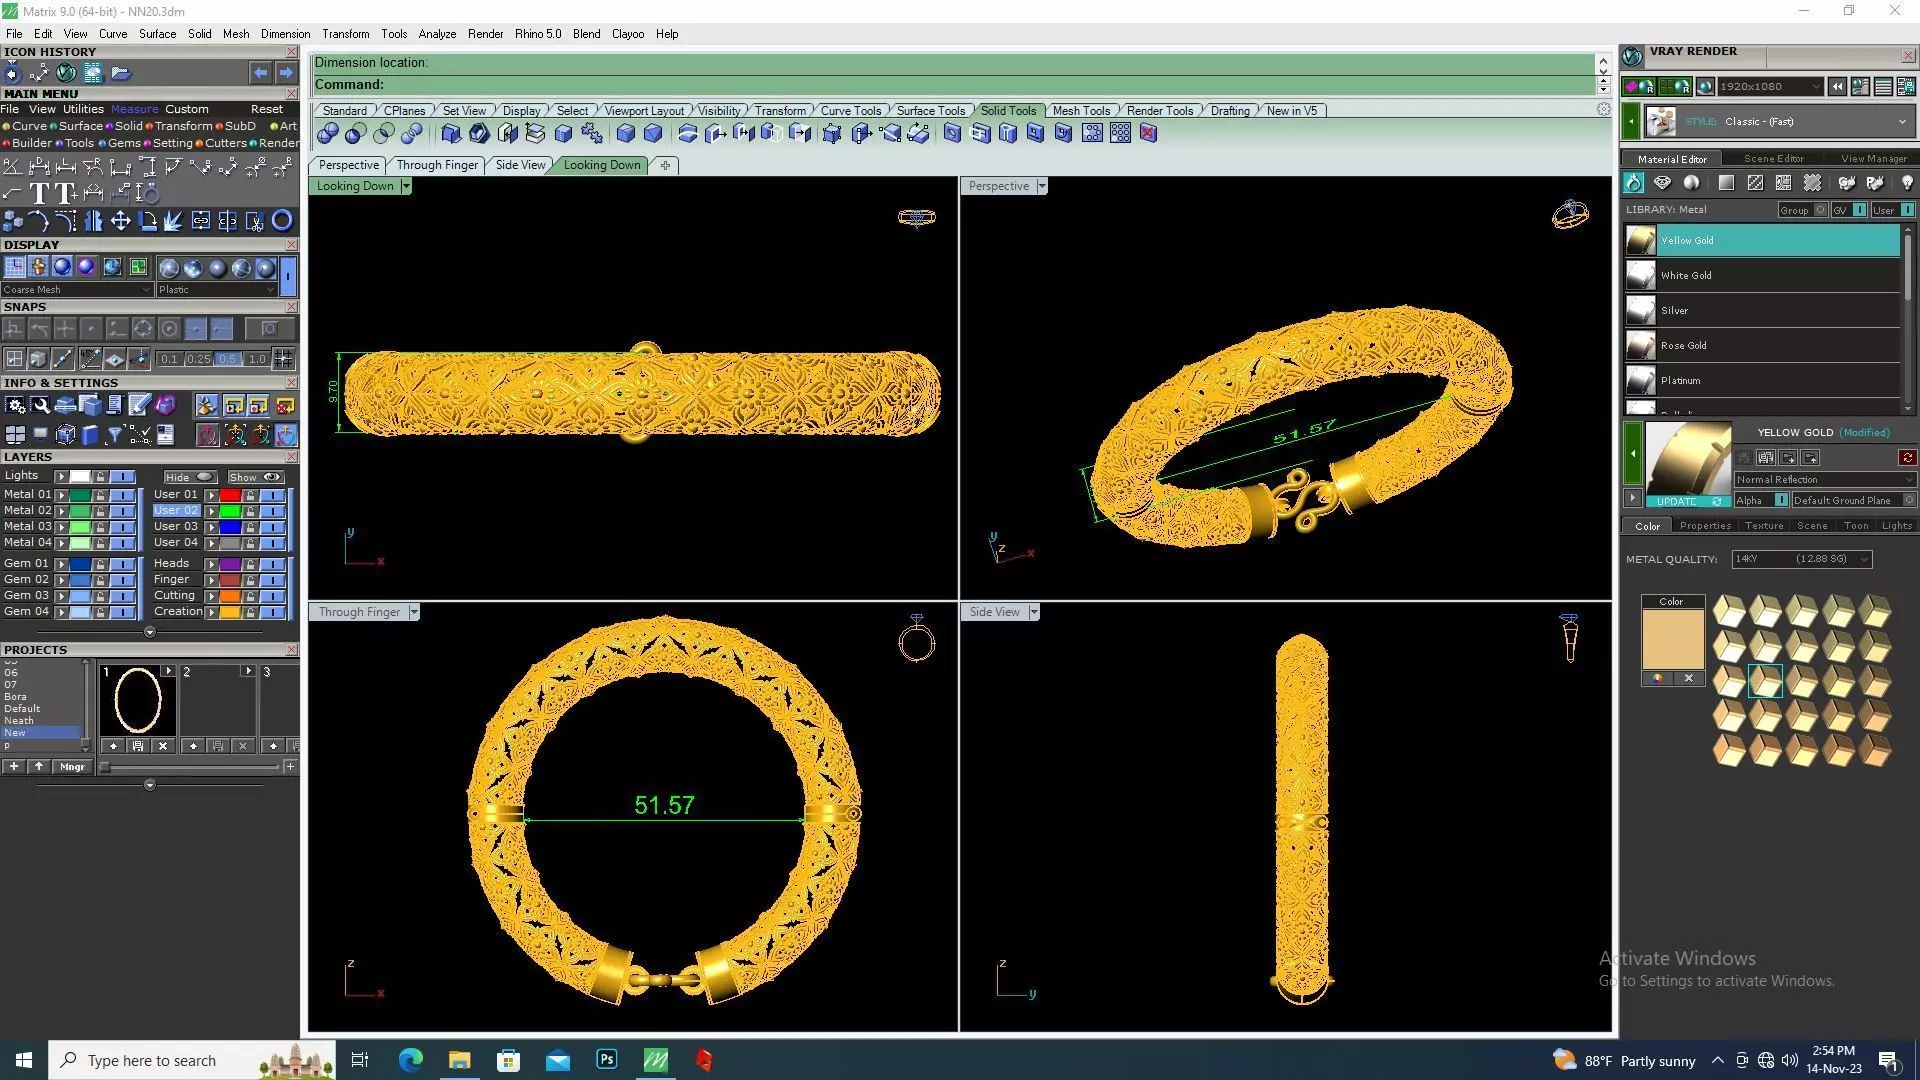Switch to the Scene Editor tab

[1773, 158]
